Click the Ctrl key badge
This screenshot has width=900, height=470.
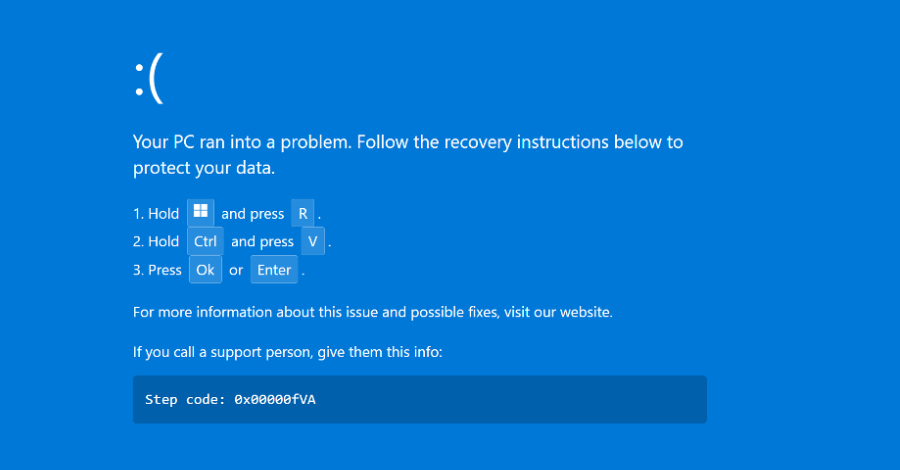205,241
